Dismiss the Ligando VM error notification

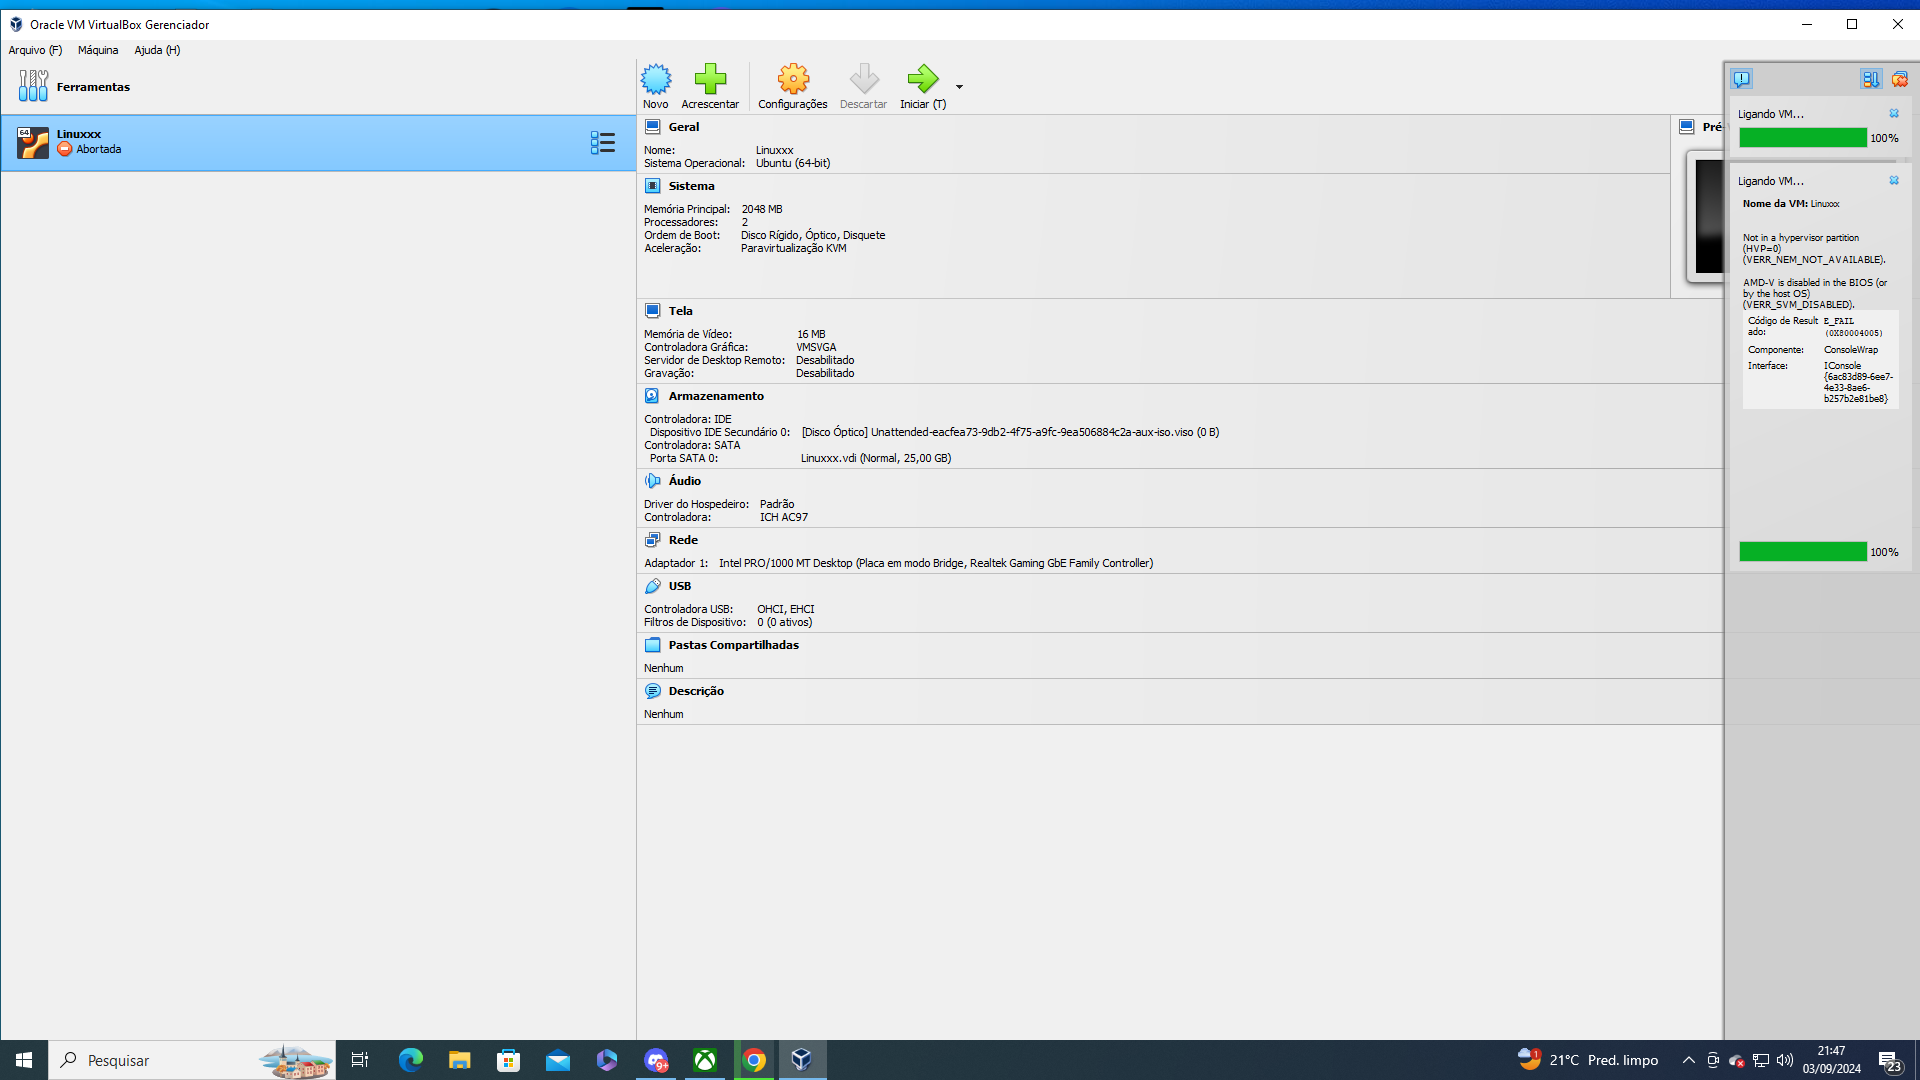[x=1894, y=181]
